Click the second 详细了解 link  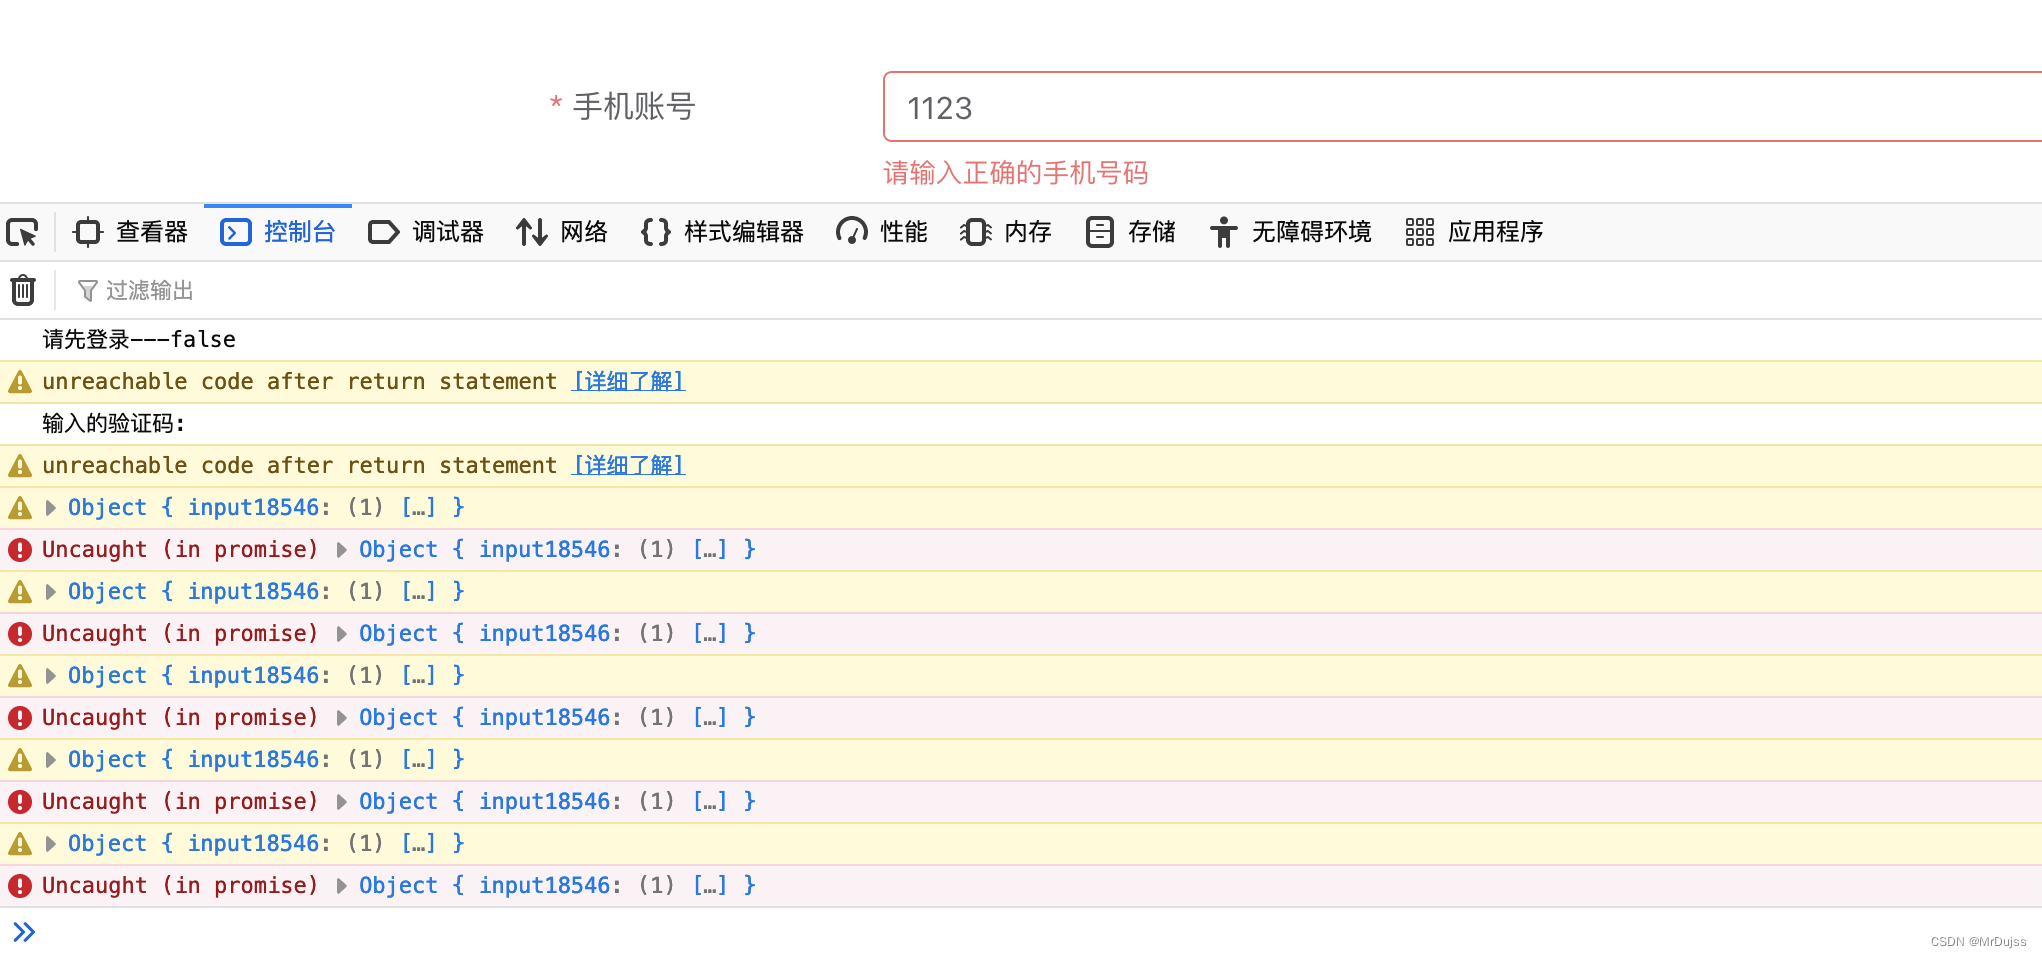click(x=628, y=465)
